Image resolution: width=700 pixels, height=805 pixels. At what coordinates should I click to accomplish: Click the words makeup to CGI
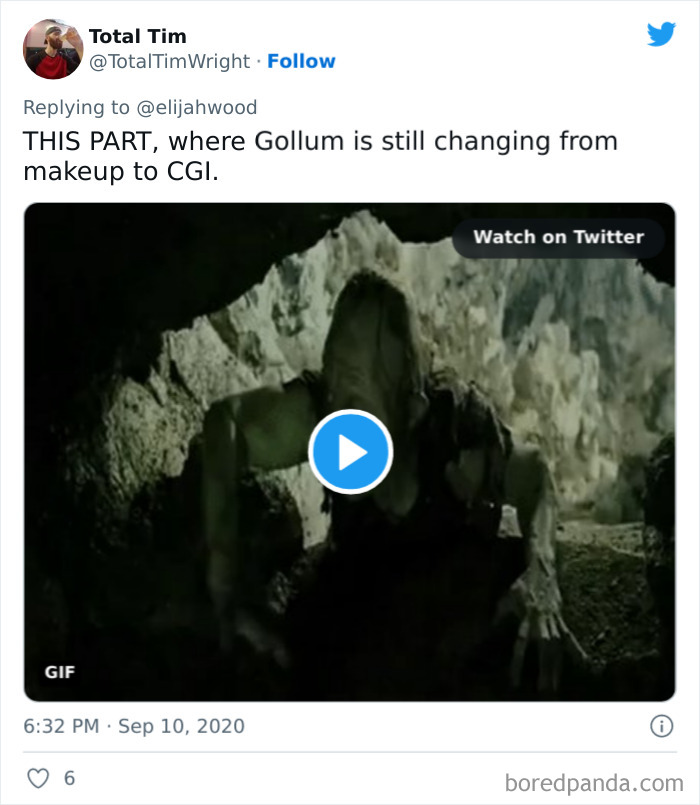coord(120,171)
